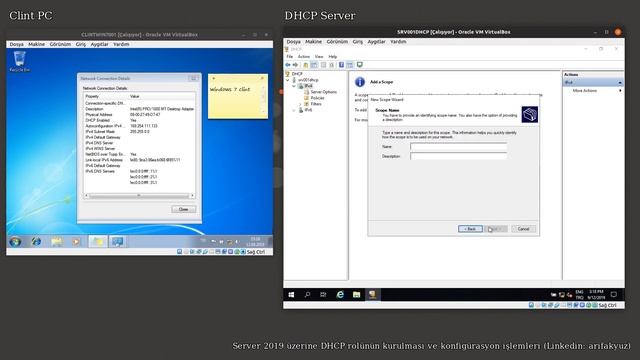Open Windows Start on DHCP Server taskbar
Viewport: 640px width, 360px height.
(x=291, y=294)
